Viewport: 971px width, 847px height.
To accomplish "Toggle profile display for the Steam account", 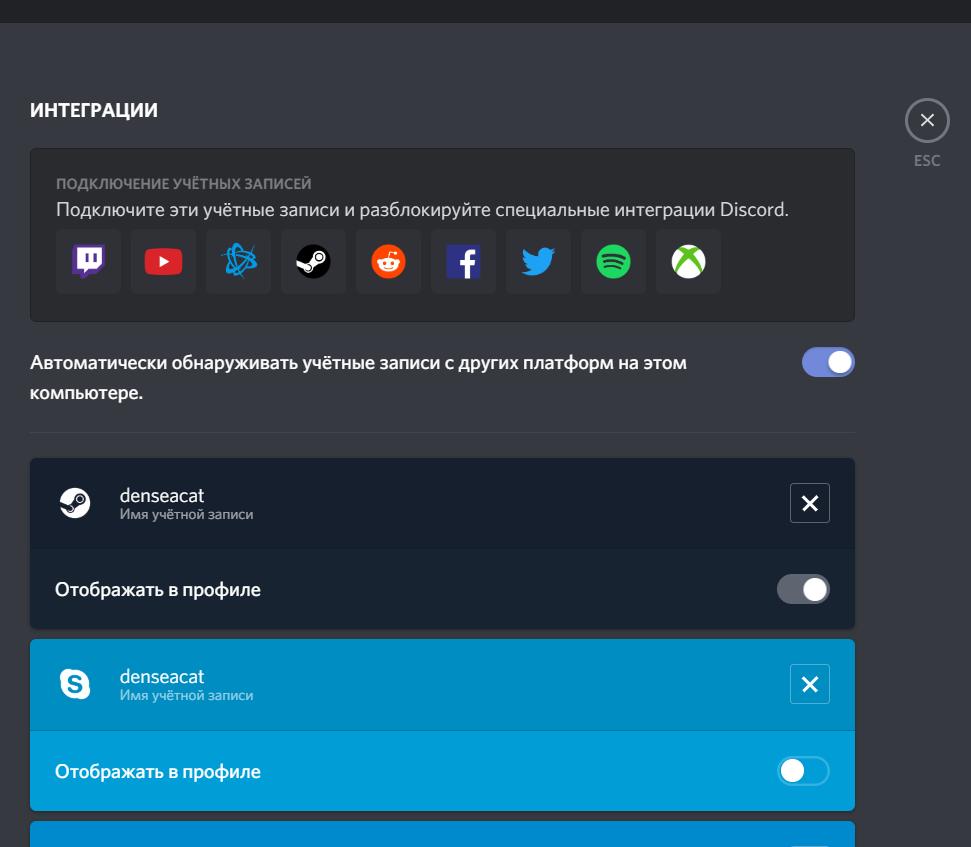I will (x=803, y=589).
